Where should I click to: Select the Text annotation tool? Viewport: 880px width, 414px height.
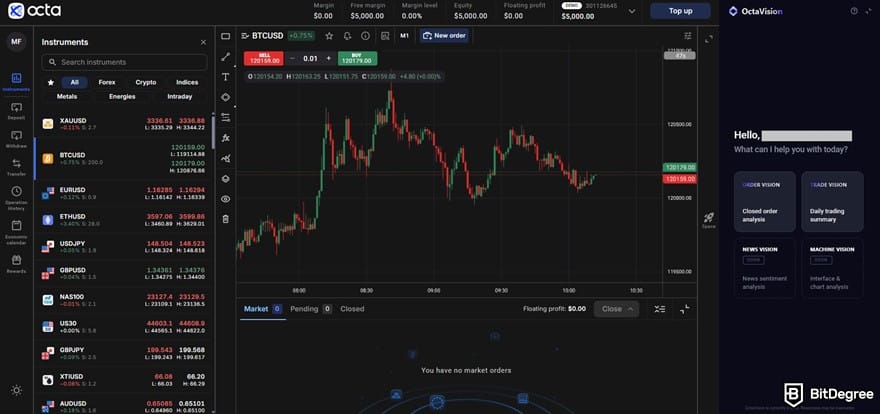point(226,77)
